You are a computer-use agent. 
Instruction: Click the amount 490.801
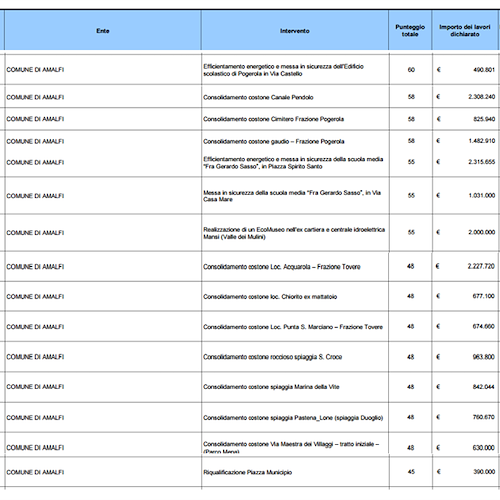pyautogui.click(x=484, y=70)
